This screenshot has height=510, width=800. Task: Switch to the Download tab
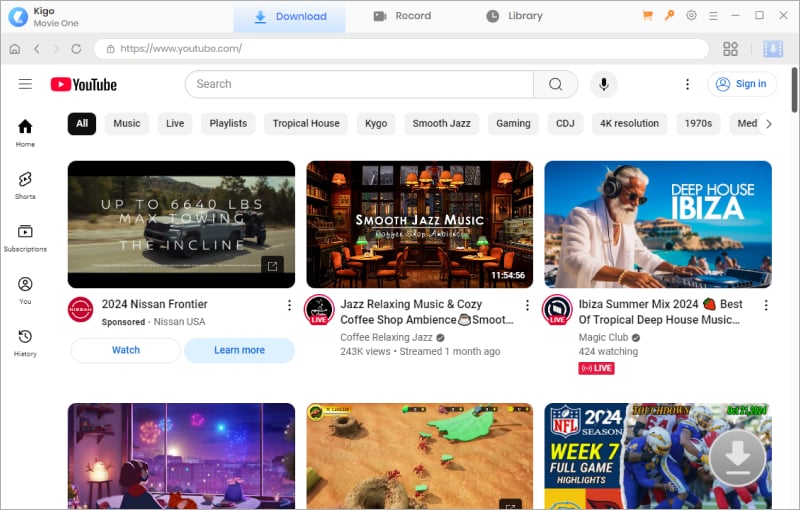[x=290, y=16]
